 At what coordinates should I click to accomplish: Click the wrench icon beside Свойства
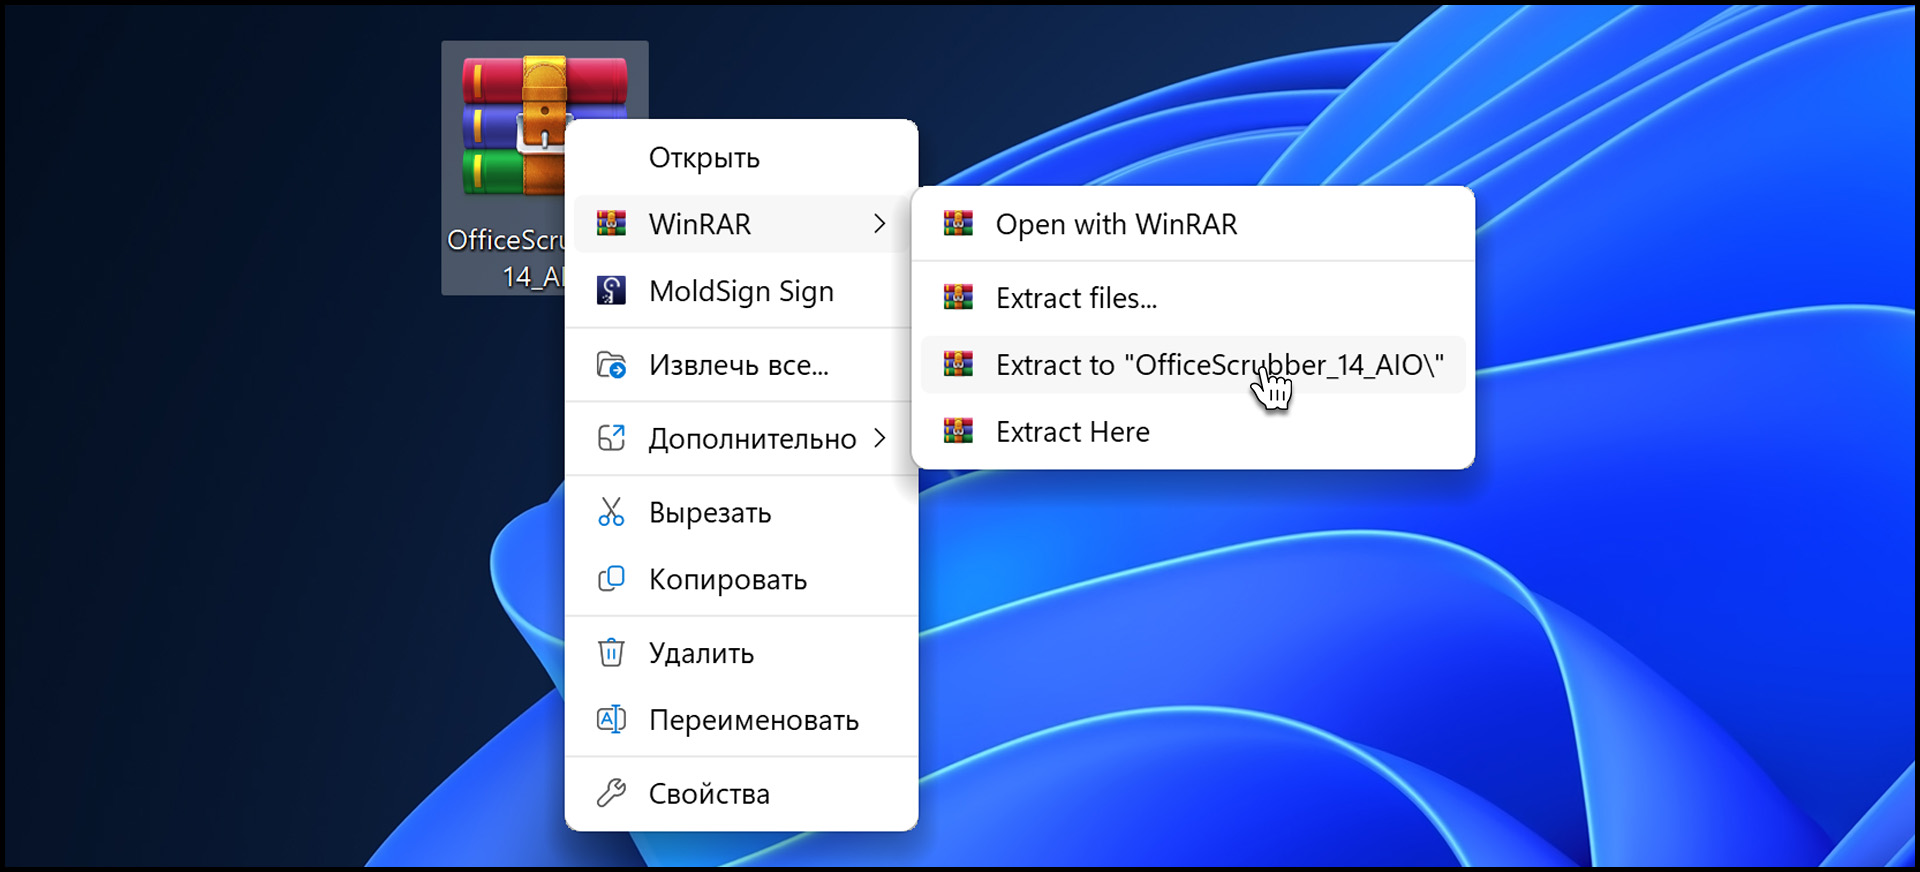pos(611,793)
